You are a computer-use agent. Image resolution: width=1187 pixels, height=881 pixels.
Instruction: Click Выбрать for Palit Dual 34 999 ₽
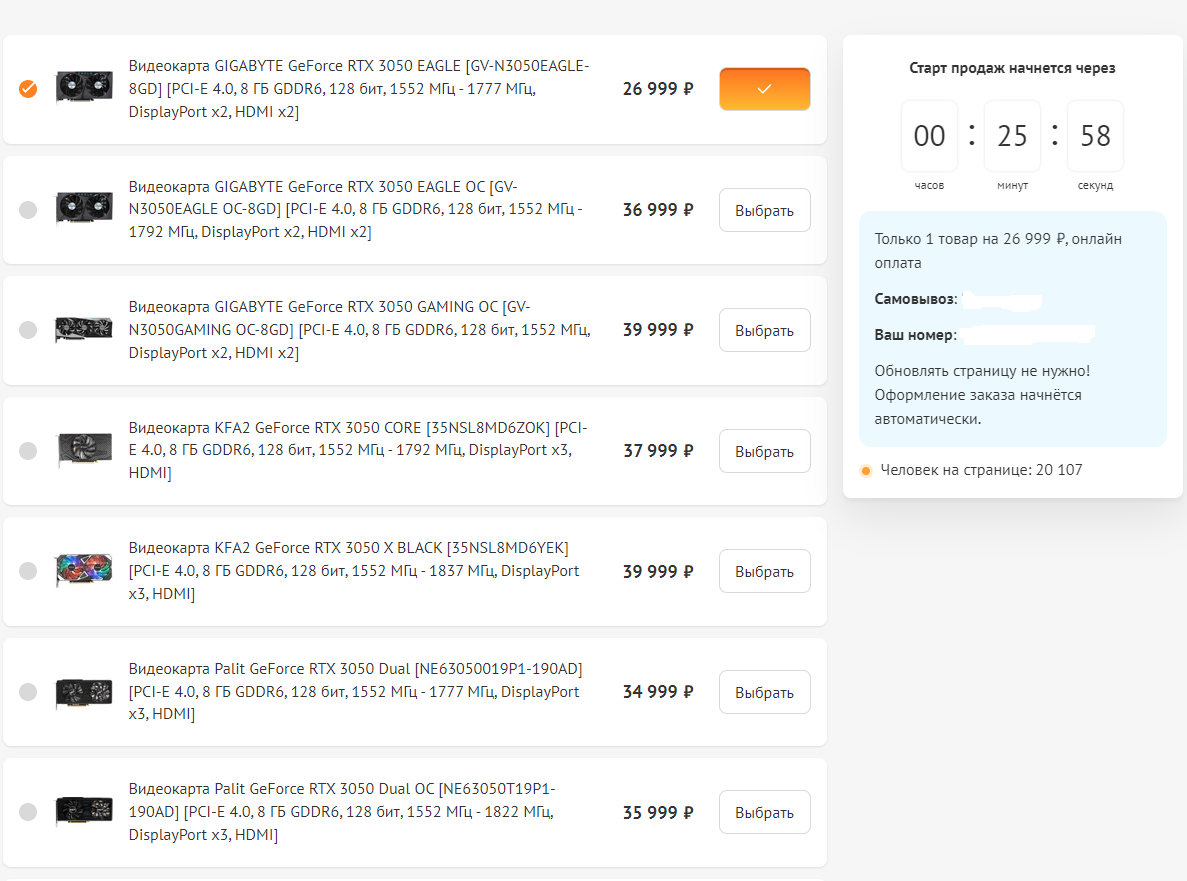tap(765, 692)
